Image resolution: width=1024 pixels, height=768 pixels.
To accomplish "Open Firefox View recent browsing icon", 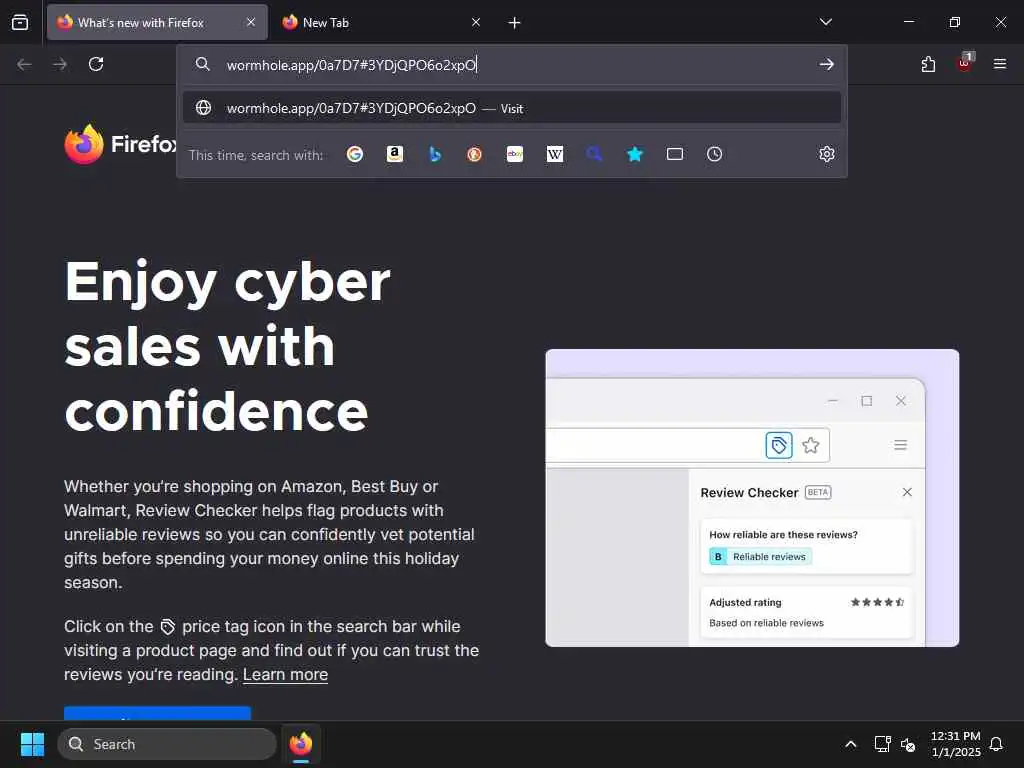I will coord(20,23).
